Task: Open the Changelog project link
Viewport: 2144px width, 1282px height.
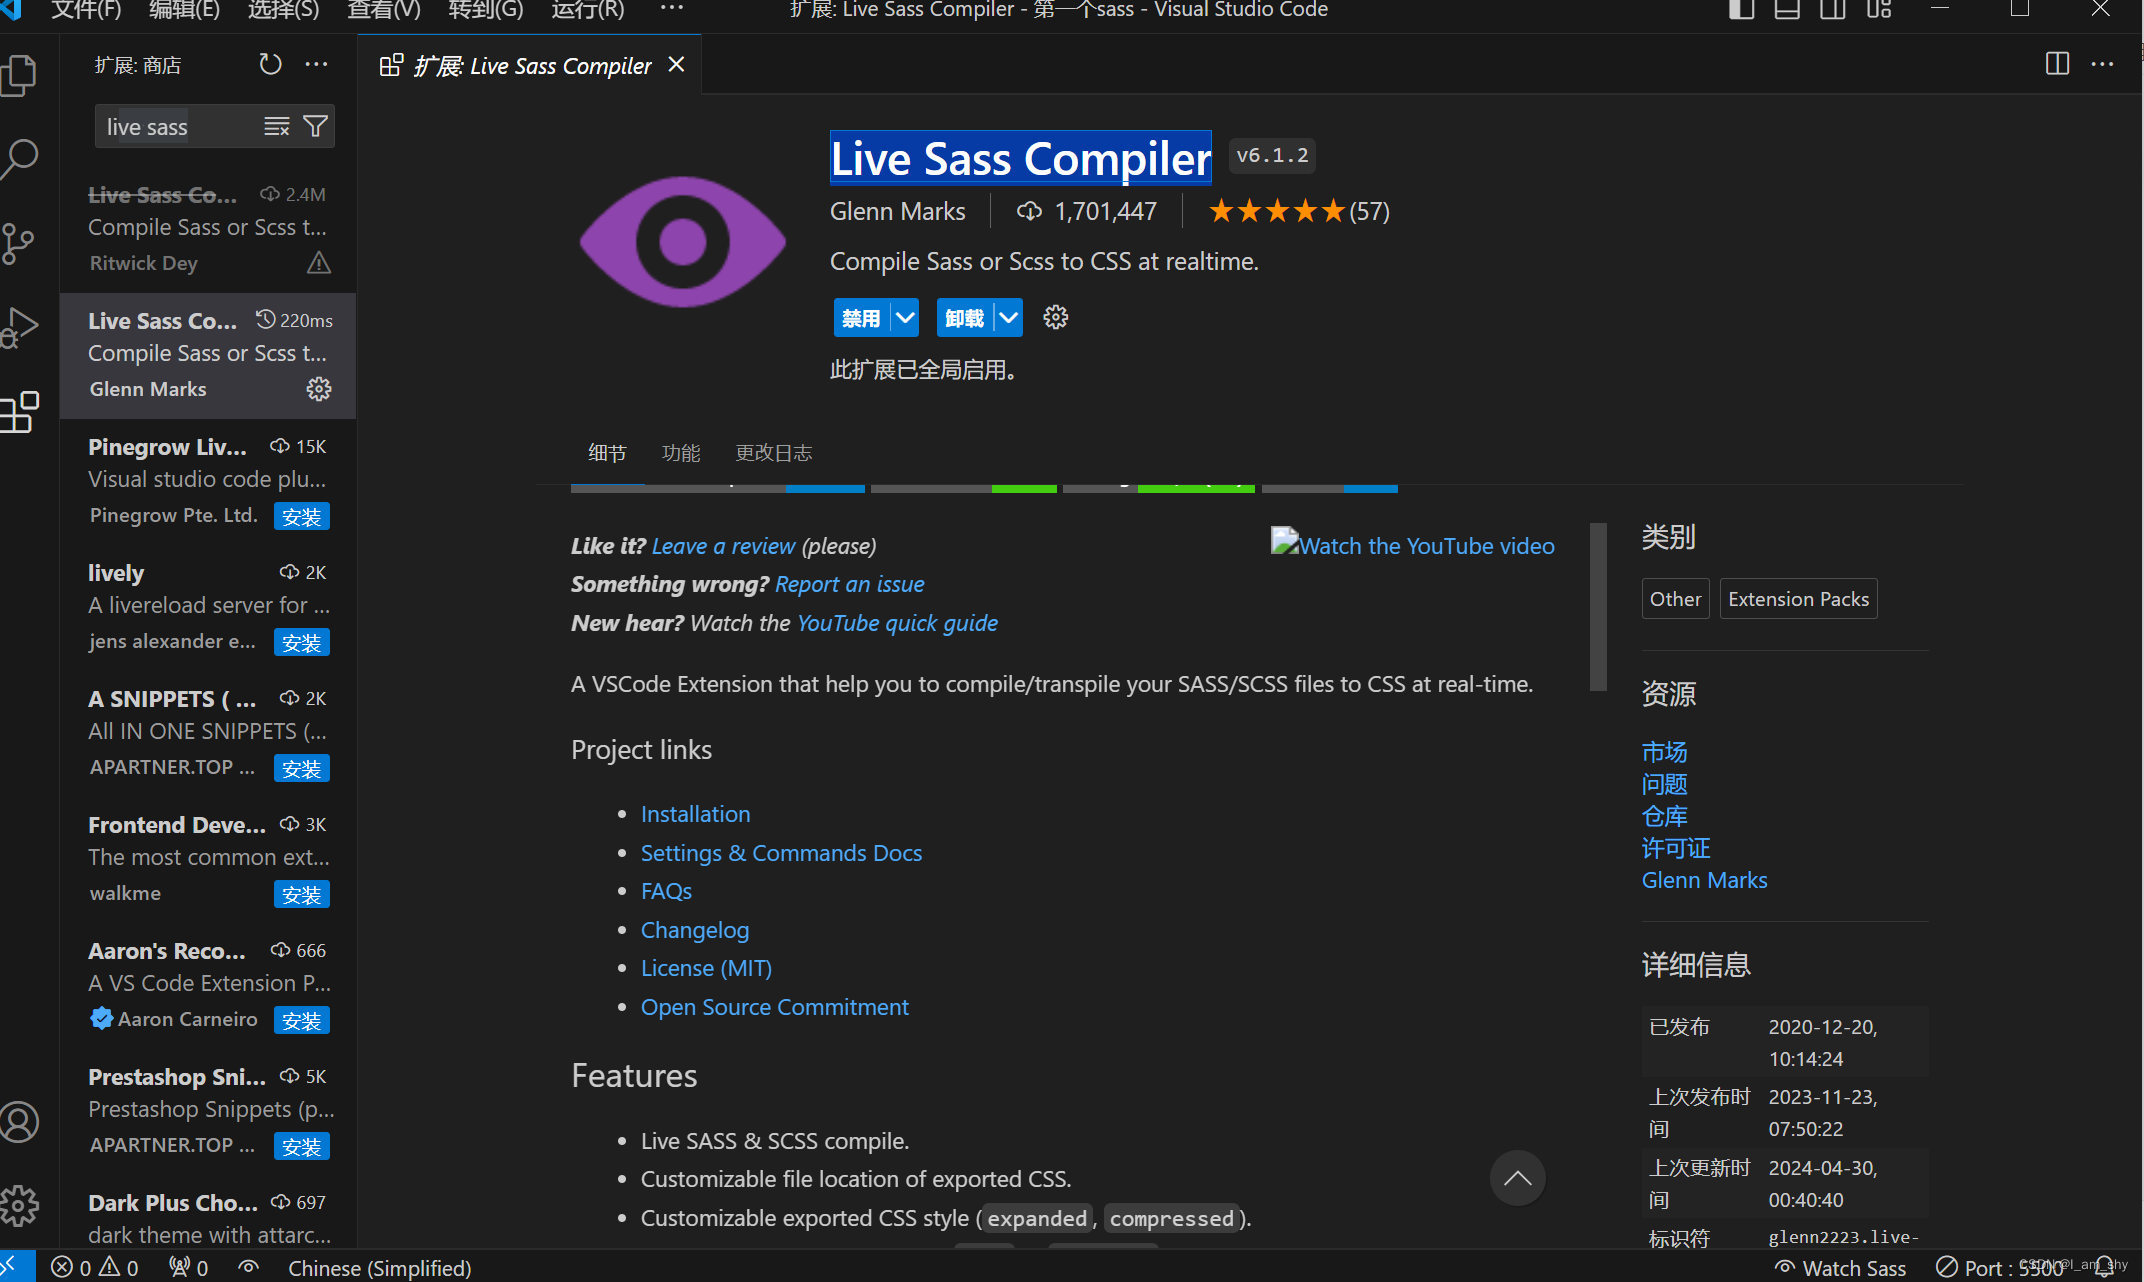Action: [x=695, y=930]
